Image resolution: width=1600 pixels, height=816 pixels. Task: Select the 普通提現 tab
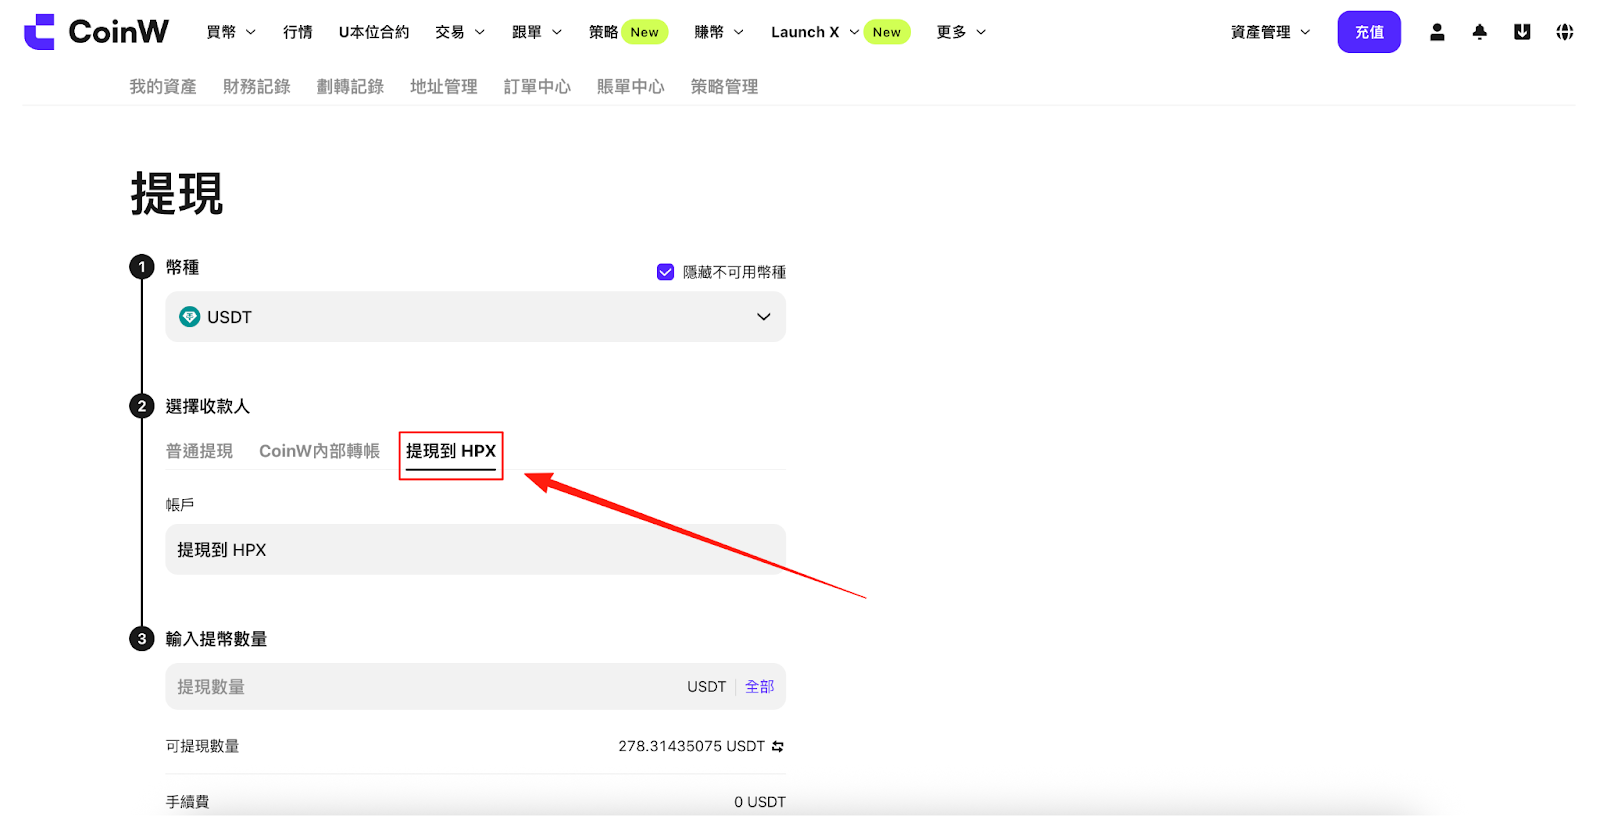pyautogui.click(x=199, y=451)
